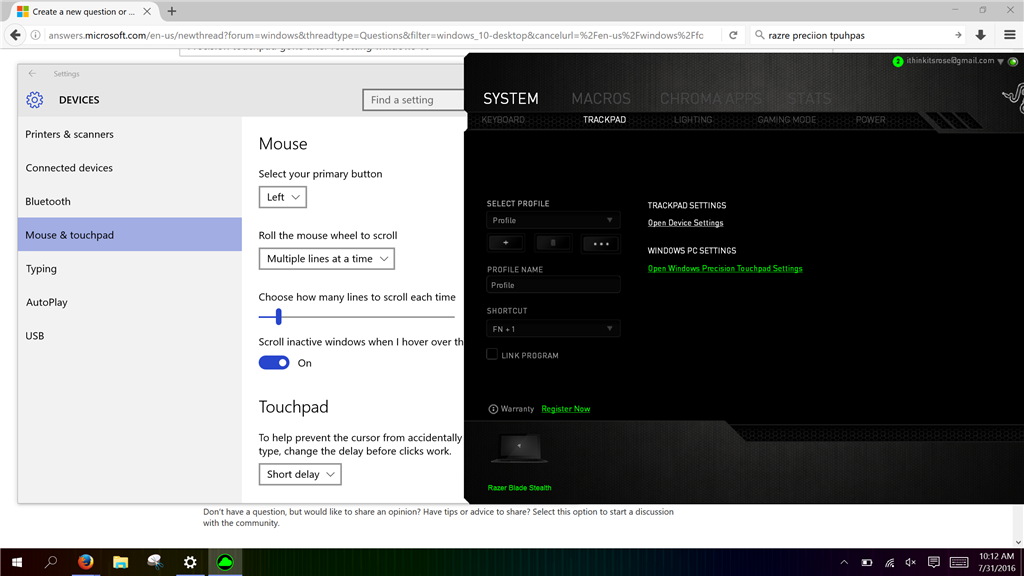Open the Short delay touchpad dropdown
Image resolution: width=1024 pixels, height=576 pixels.
[x=300, y=474]
